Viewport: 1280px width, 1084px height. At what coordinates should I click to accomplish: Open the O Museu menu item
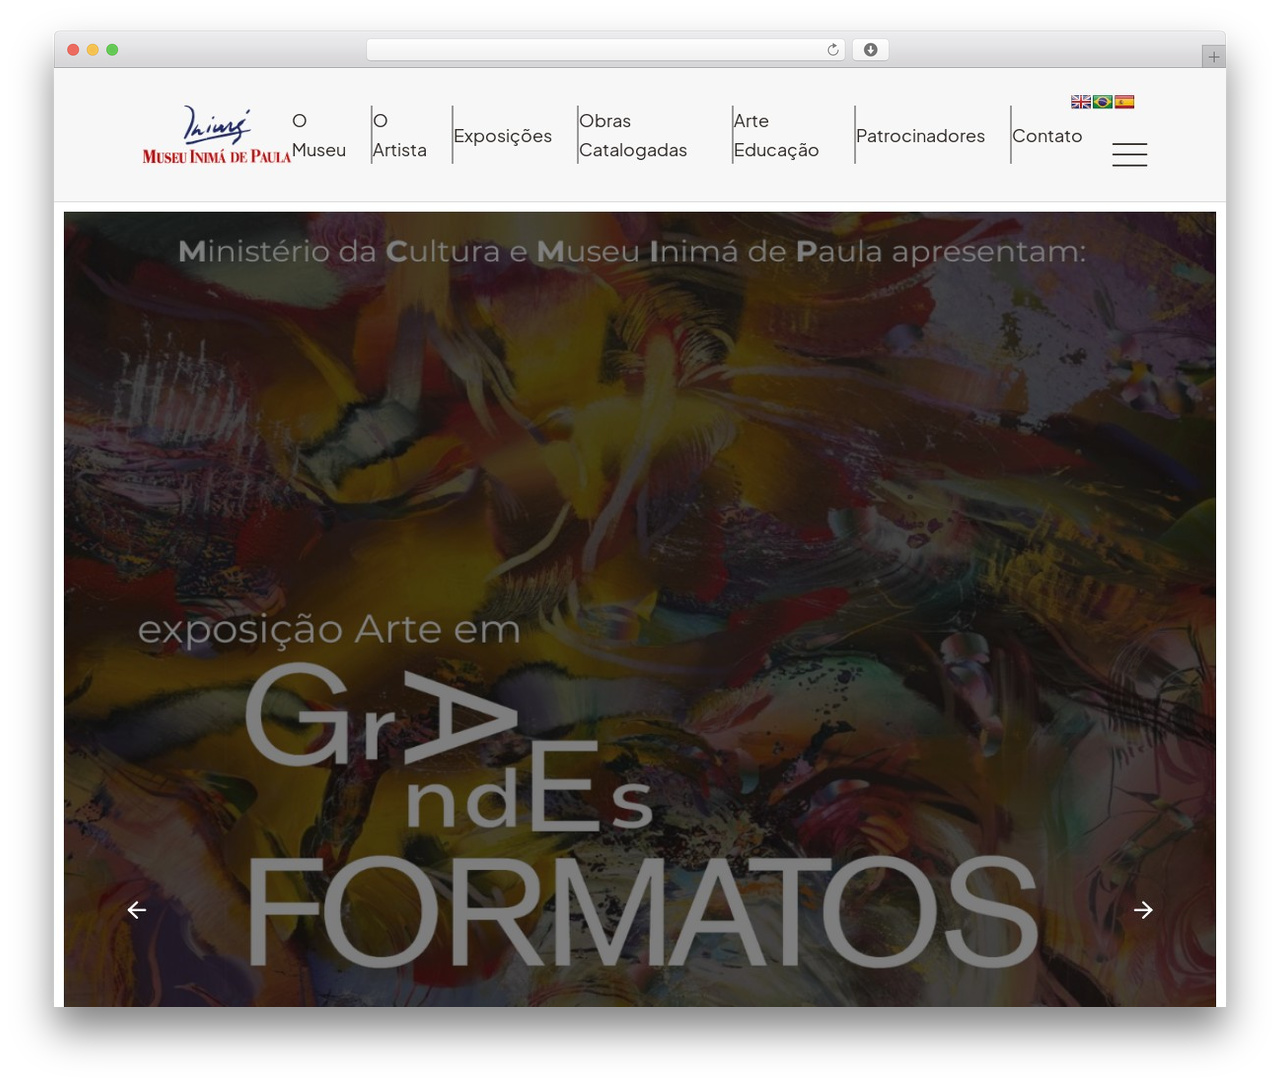pos(319,135)
